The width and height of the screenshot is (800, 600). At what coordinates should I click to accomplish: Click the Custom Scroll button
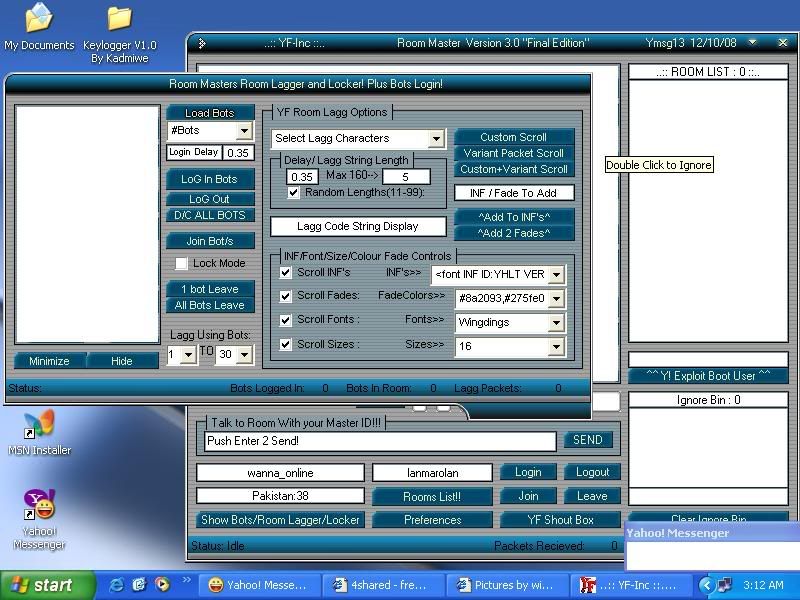(x=514, y=137)
